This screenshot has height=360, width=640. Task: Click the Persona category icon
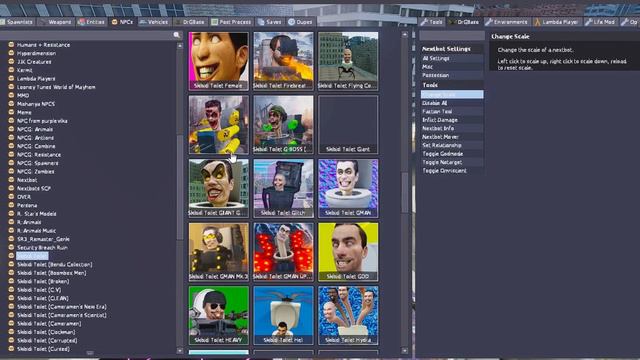pos(11,205)
